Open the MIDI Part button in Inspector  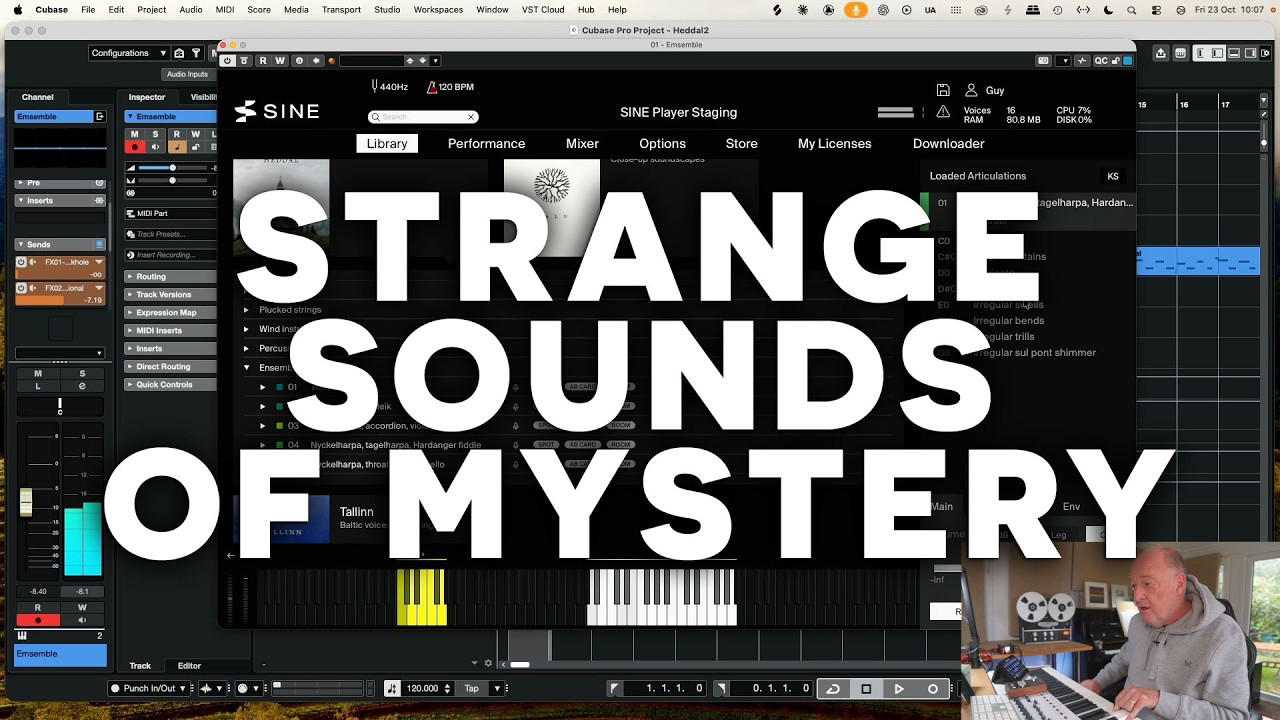(170, 214)
